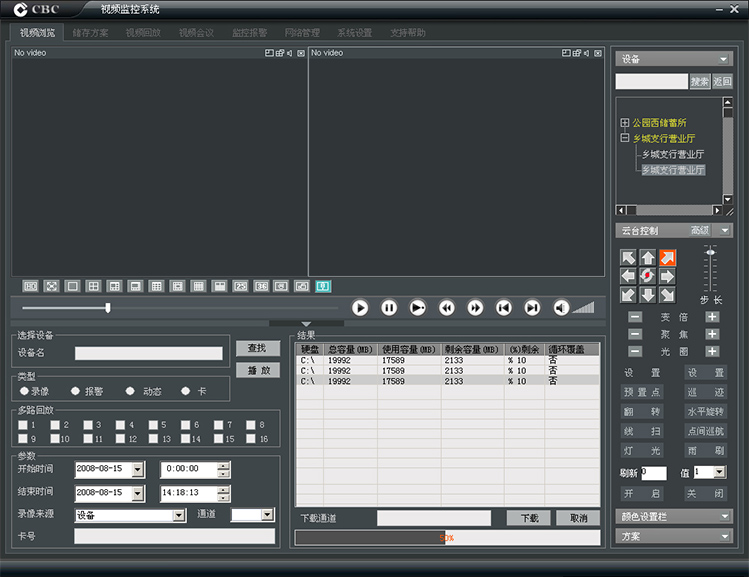The image size is (749, 577).
Task: Check multi-channel playback box 16
Action: click(251, 438)
